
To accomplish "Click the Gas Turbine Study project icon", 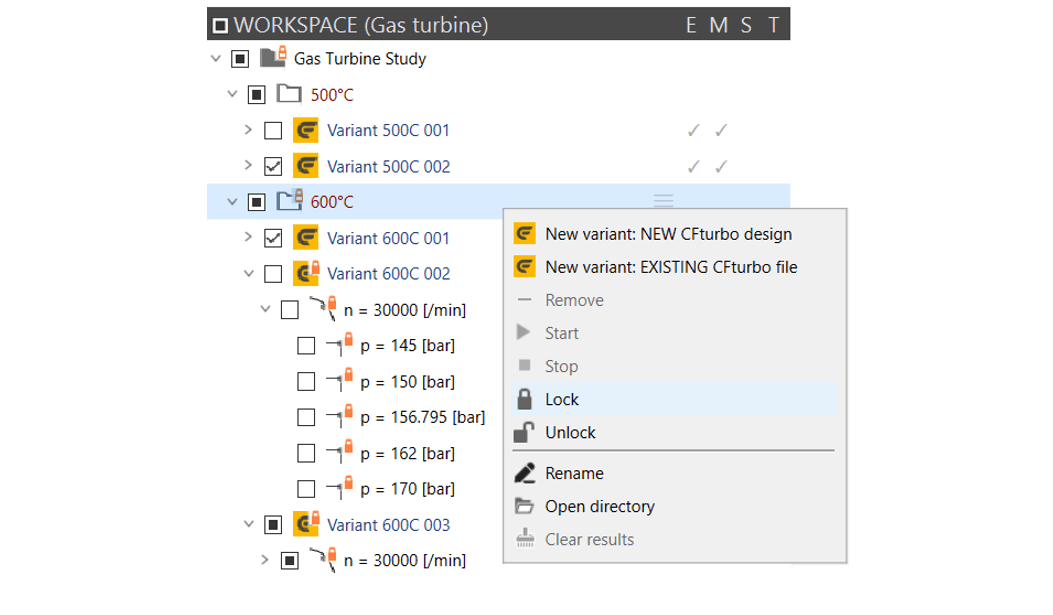I will 273,57.
